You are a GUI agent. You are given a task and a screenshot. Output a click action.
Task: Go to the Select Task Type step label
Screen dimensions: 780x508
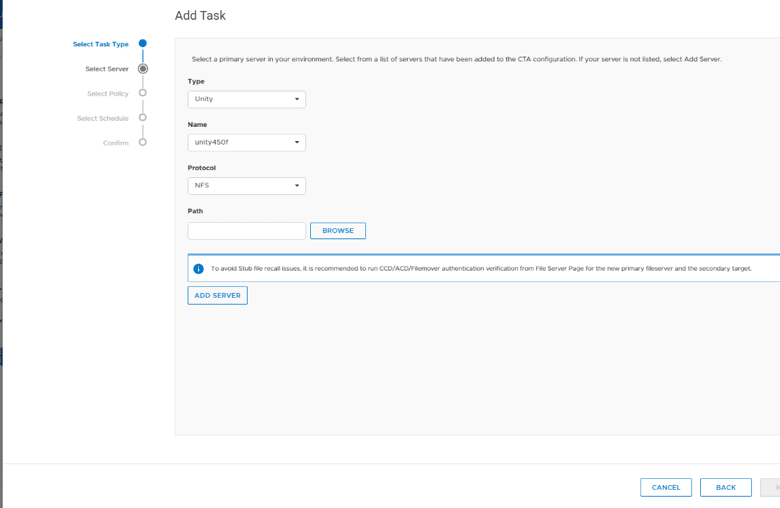coord(100,44)
